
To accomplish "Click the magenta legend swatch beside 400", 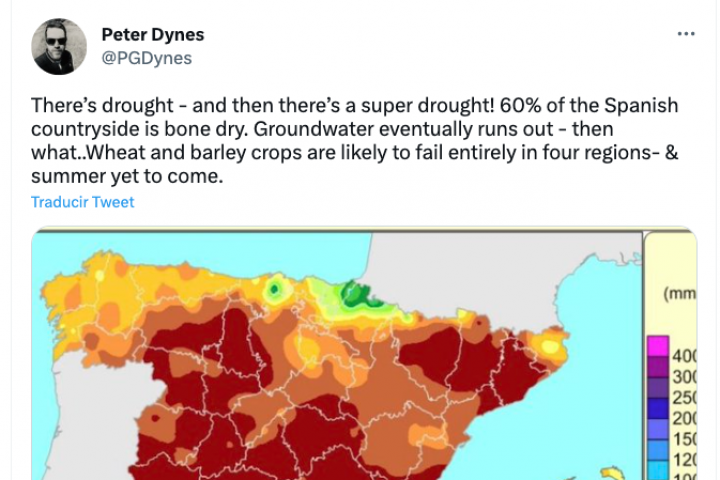I will point(657,347).
